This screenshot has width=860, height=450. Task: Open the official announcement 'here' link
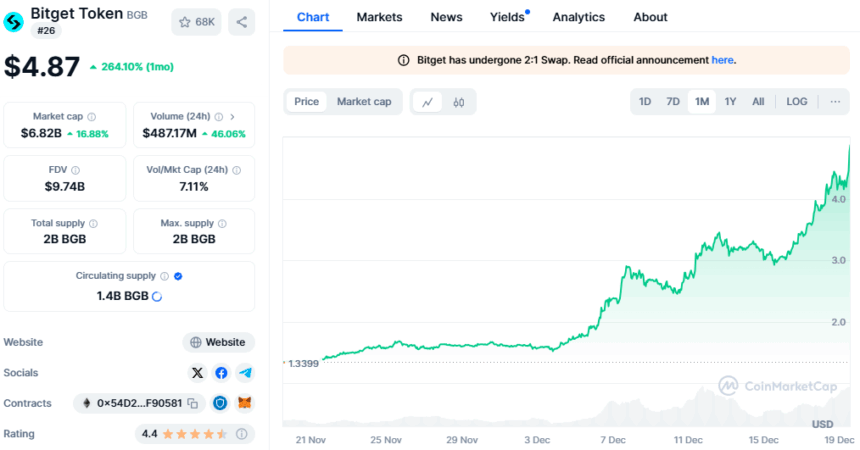[722, 60]
